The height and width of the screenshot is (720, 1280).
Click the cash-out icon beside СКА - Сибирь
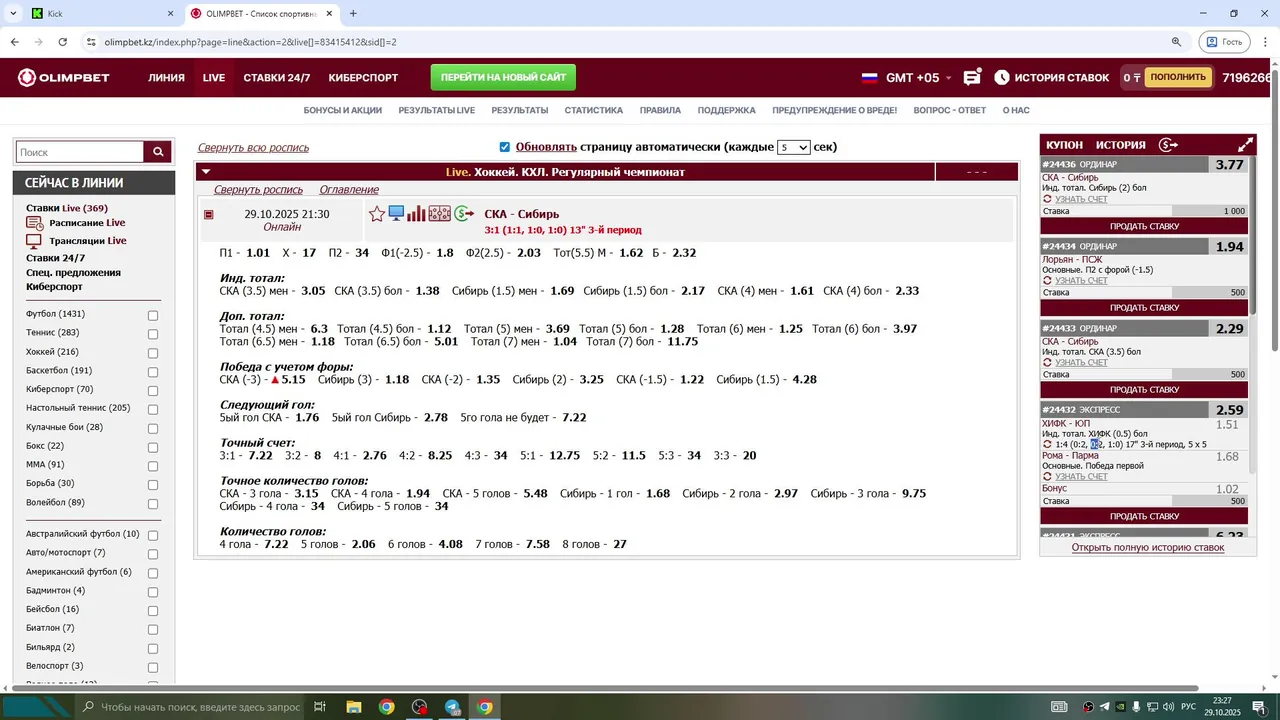pyautogui.click(x=464, y=213)
